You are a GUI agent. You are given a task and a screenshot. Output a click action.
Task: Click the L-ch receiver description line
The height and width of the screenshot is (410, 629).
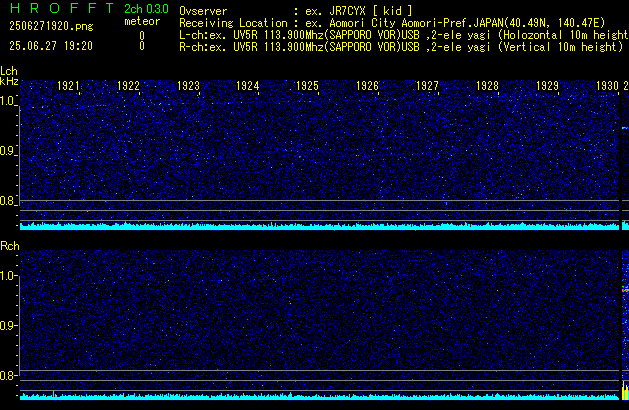404,35
